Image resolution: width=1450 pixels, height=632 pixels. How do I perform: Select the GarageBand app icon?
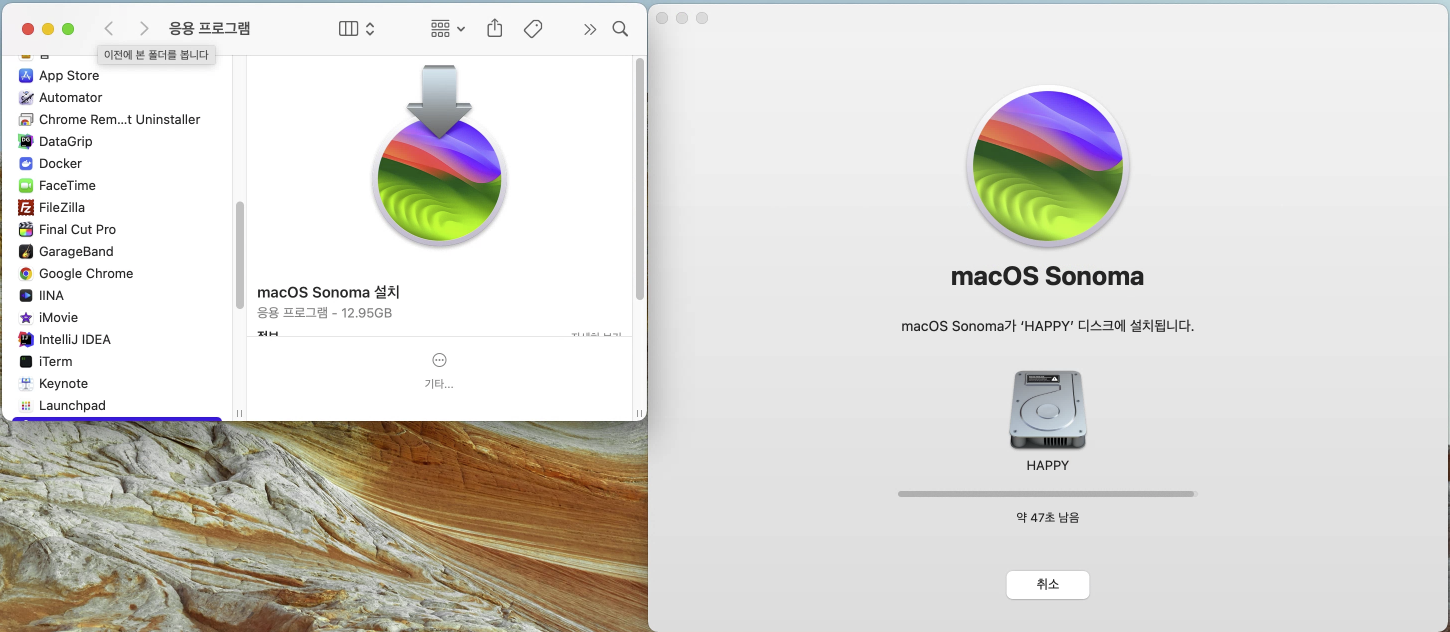coord(26,251)
